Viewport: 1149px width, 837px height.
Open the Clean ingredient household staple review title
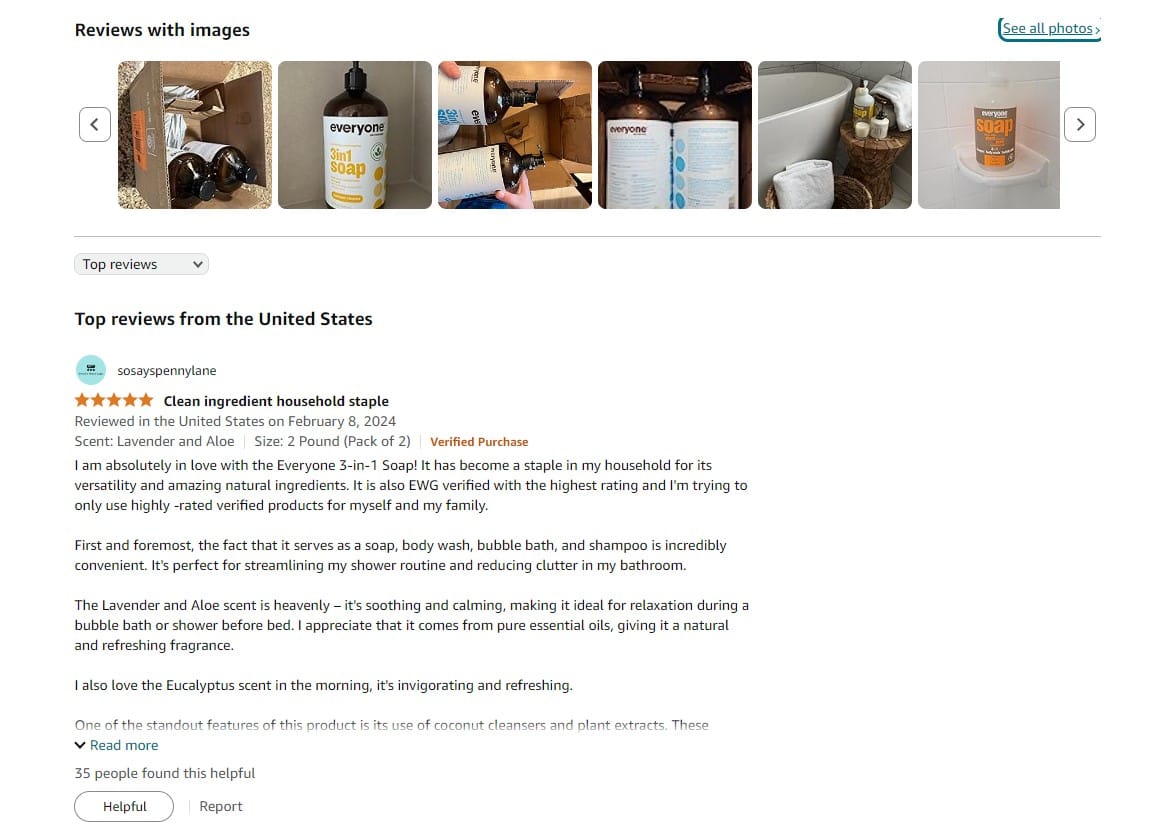tap(276, 401)
